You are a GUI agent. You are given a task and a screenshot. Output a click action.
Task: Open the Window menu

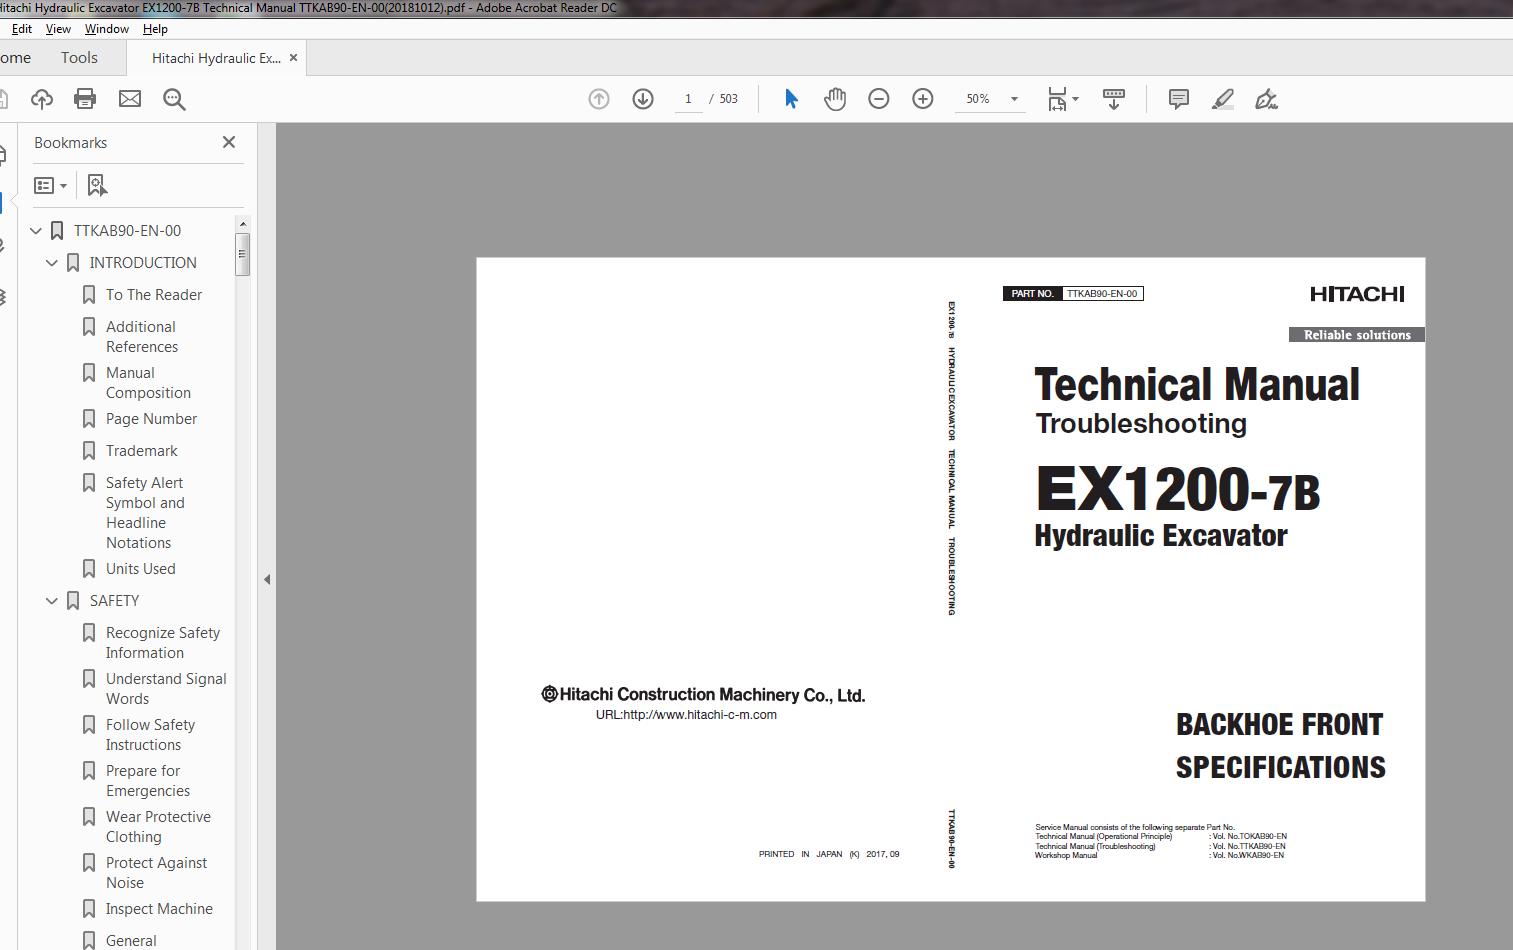106,29
